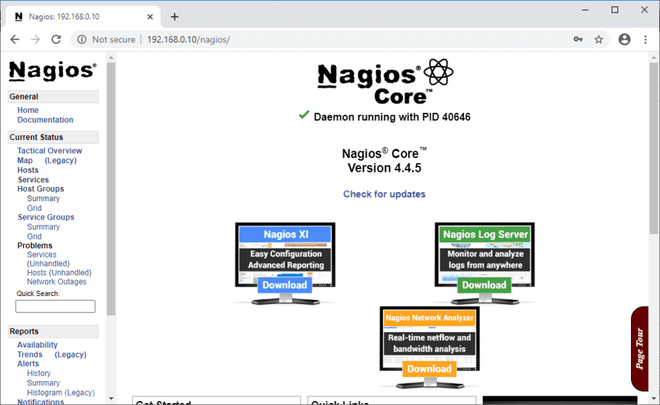Reload the Nagios page
The image size is (660, 405).
click(56, 40)
